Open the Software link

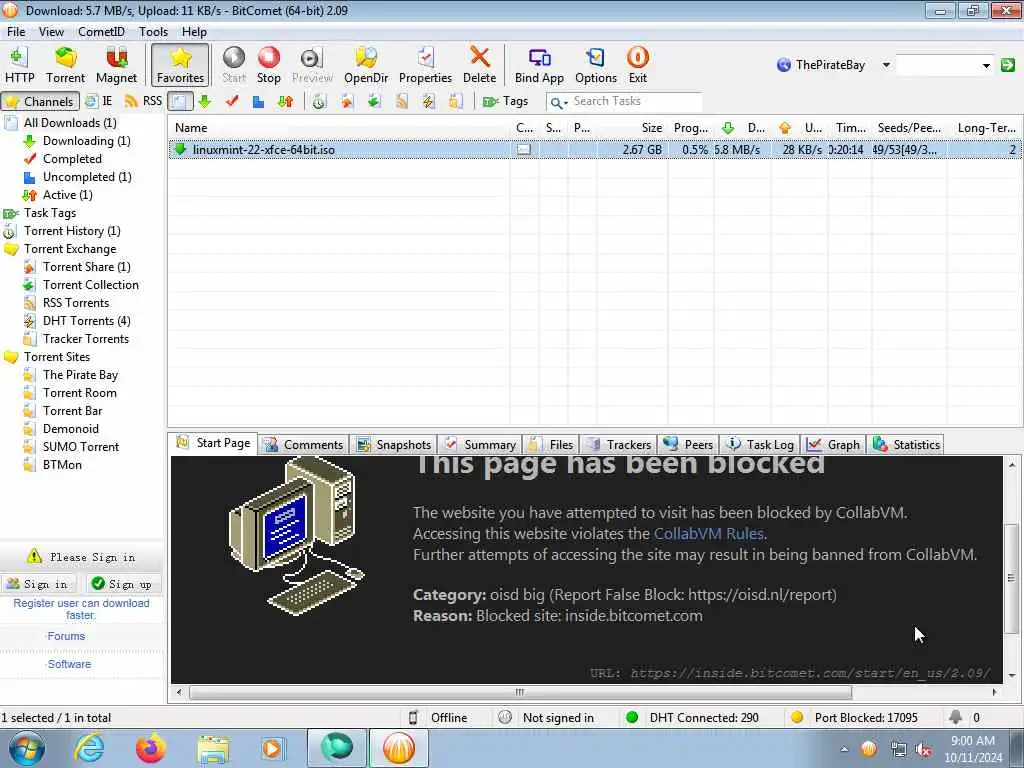(69, 664)
